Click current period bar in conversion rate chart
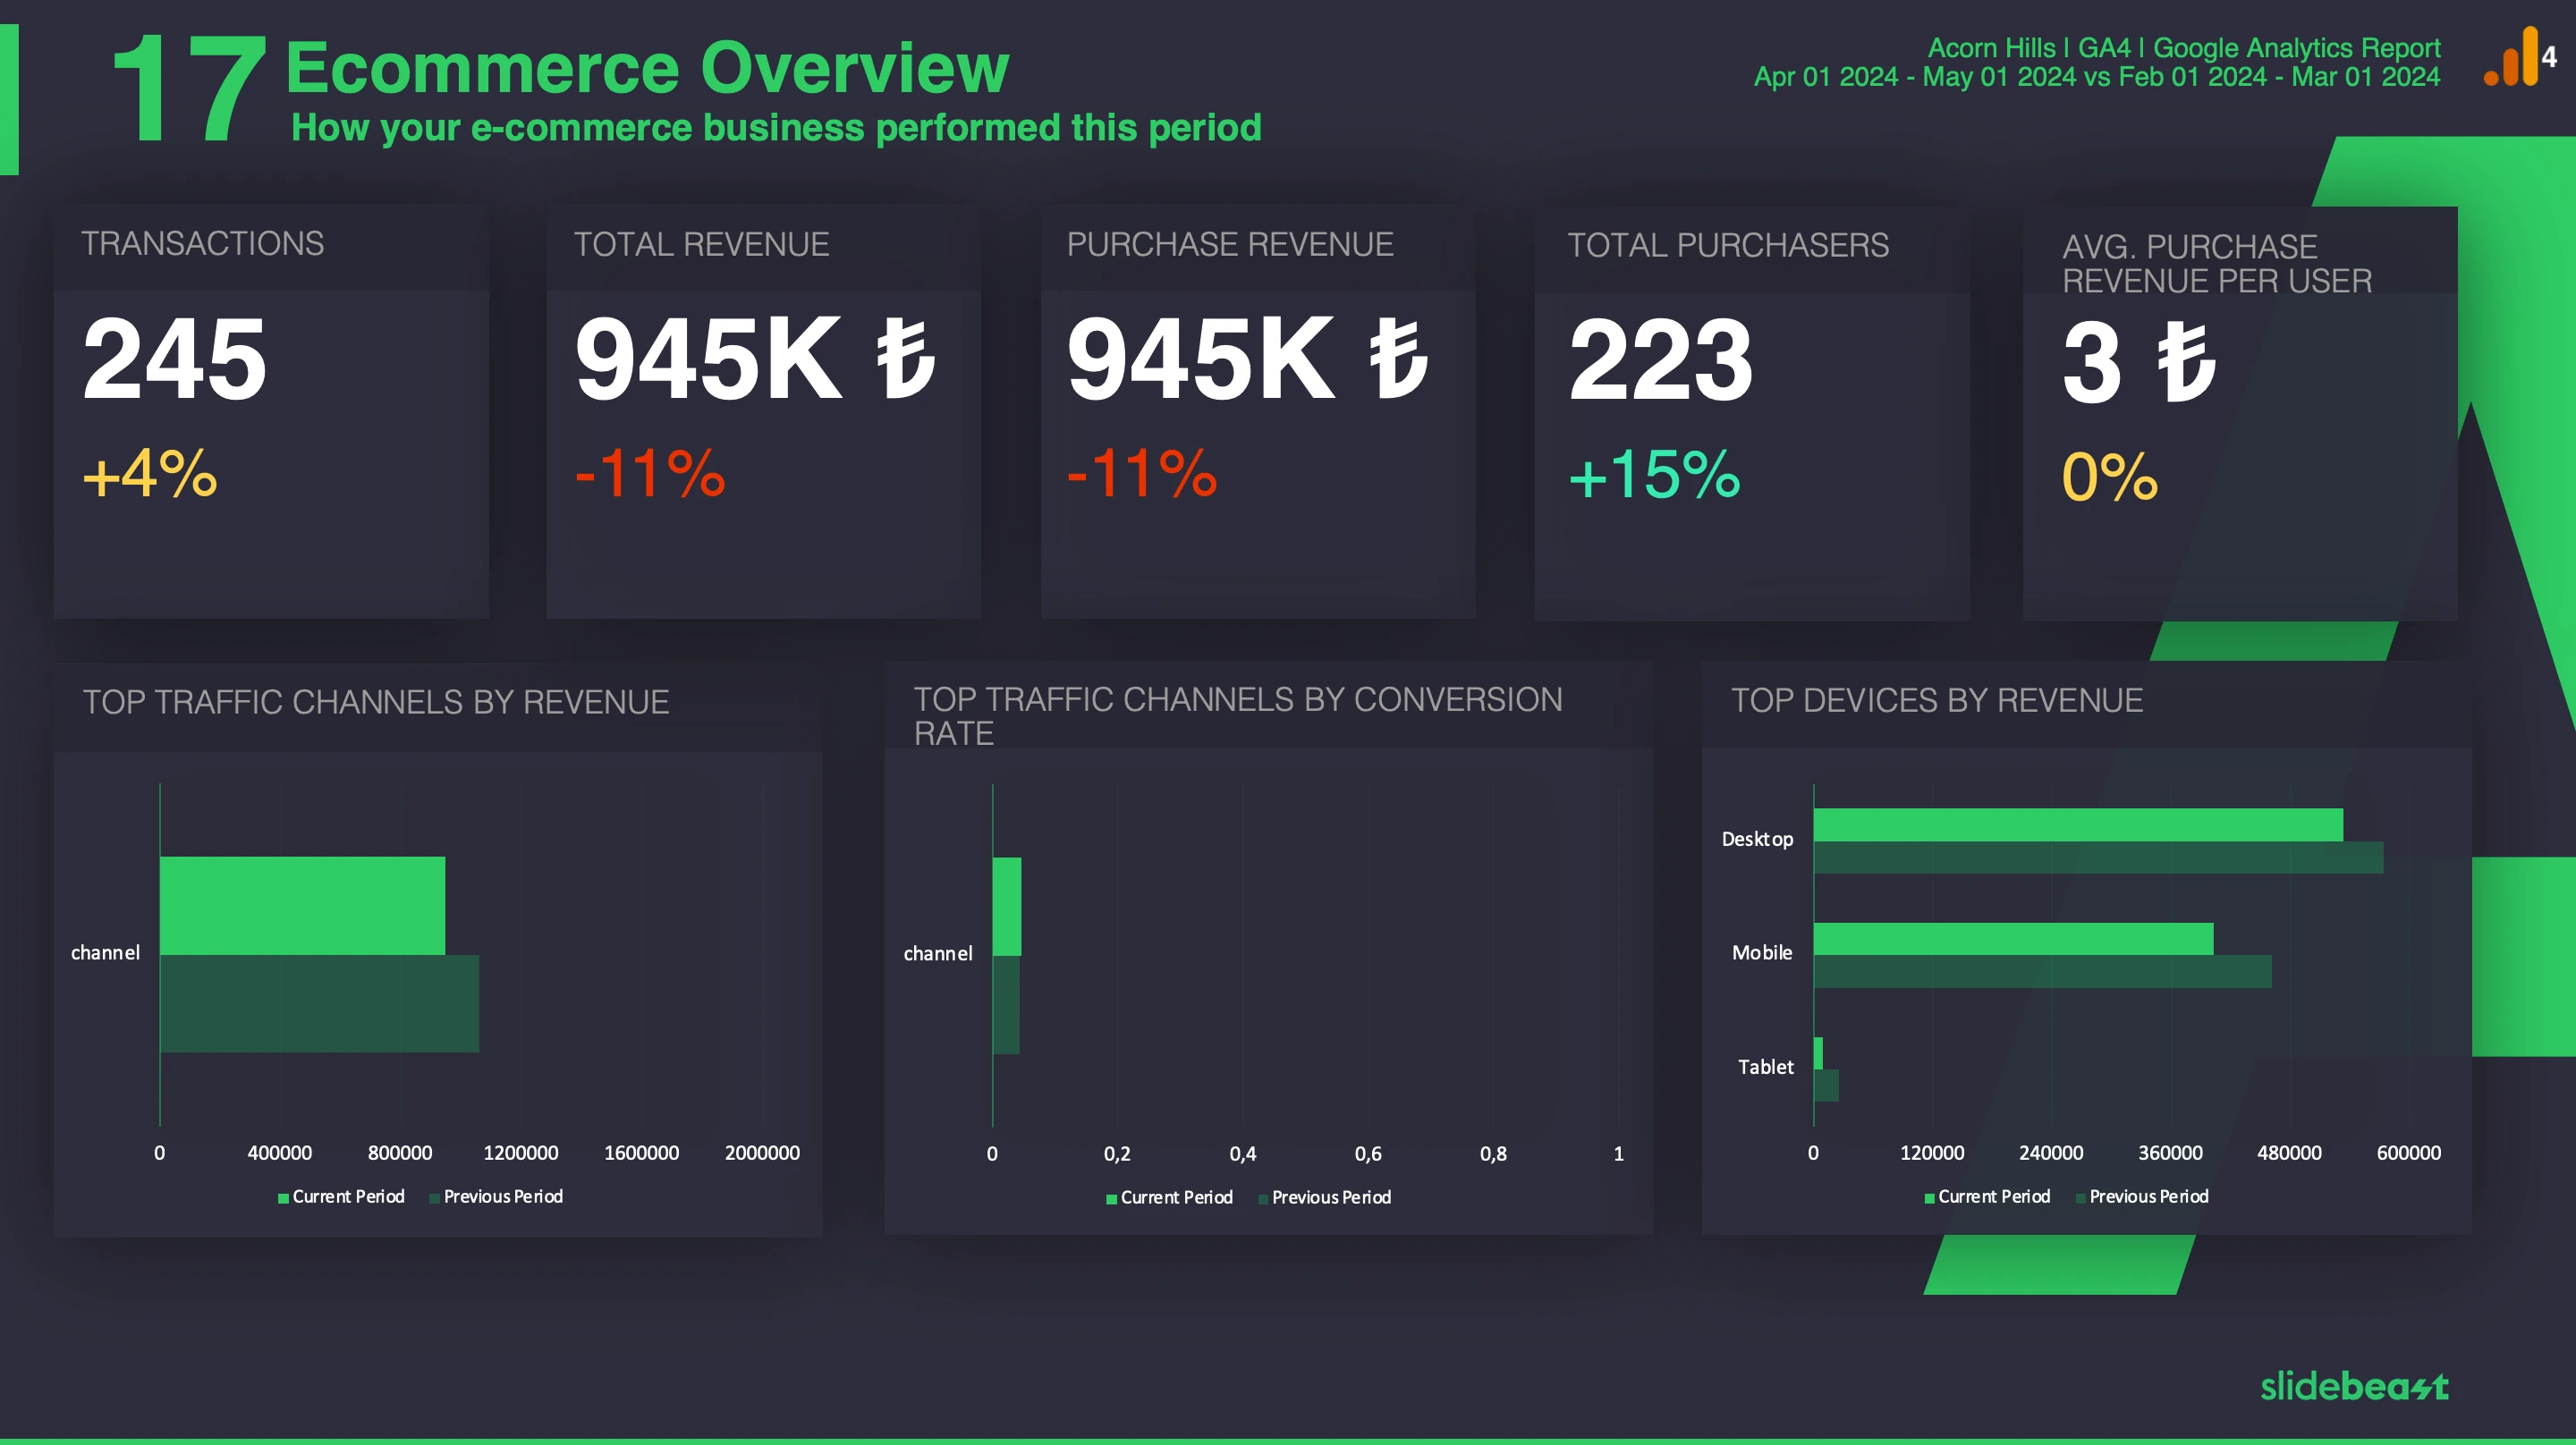This screenshot has height=1445, width=2576. pos(1006,907)
